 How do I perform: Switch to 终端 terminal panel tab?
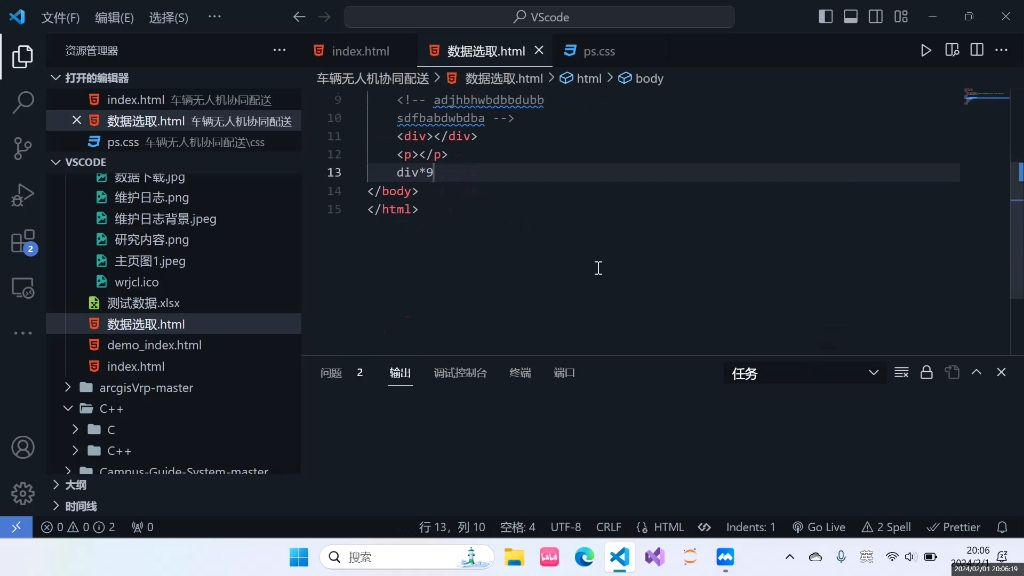coord(520,373)
